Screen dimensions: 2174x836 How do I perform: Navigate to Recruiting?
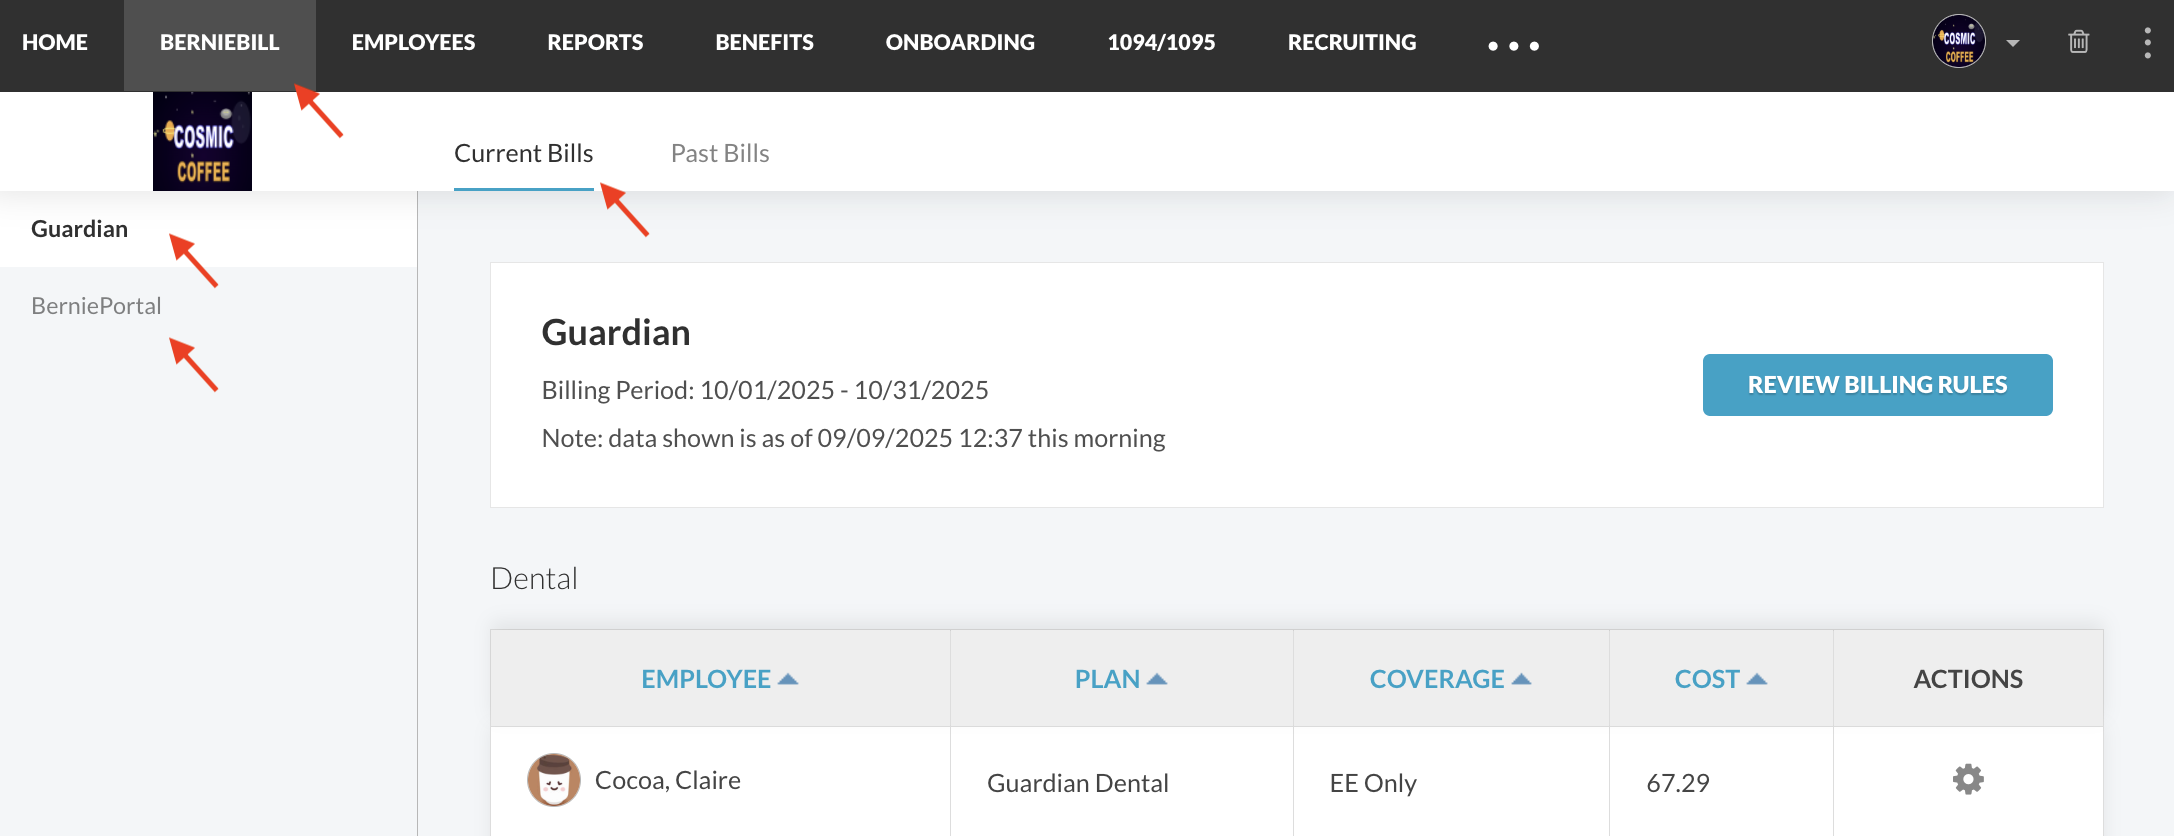tap(1352, 42)
